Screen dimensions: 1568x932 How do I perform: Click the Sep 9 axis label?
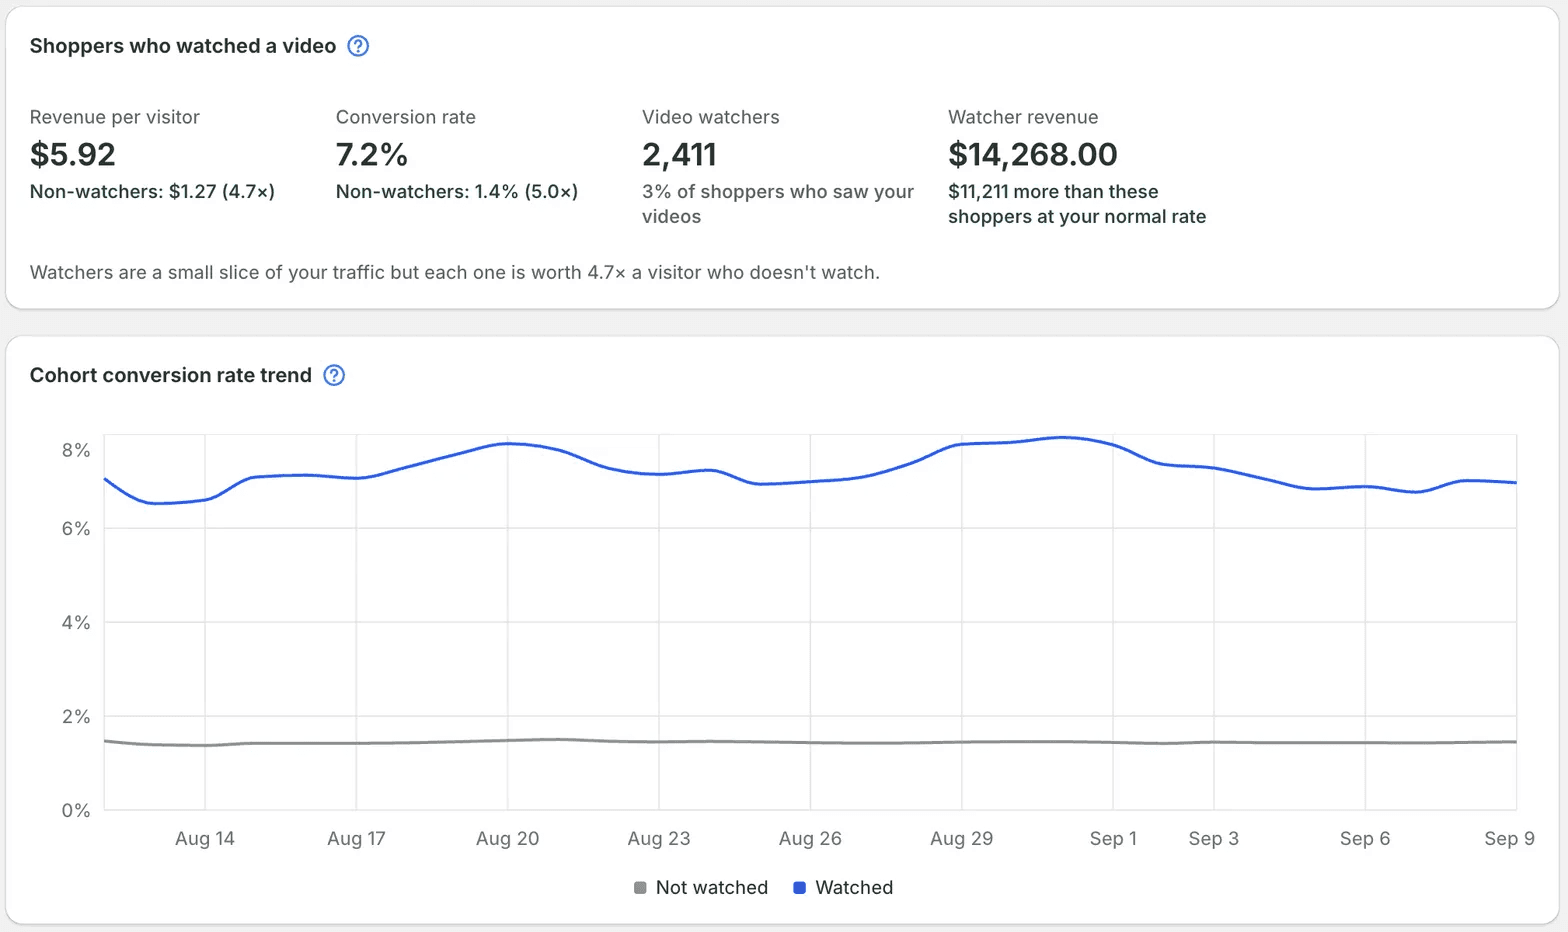click(x=1509, y=838)
